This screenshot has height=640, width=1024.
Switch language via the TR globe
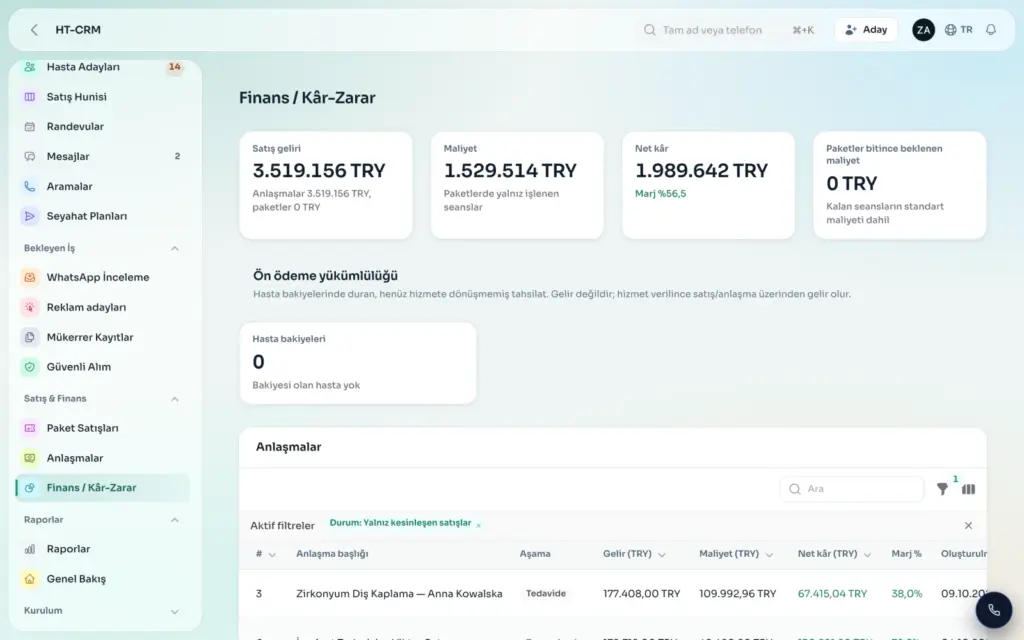tap(959, 29)
